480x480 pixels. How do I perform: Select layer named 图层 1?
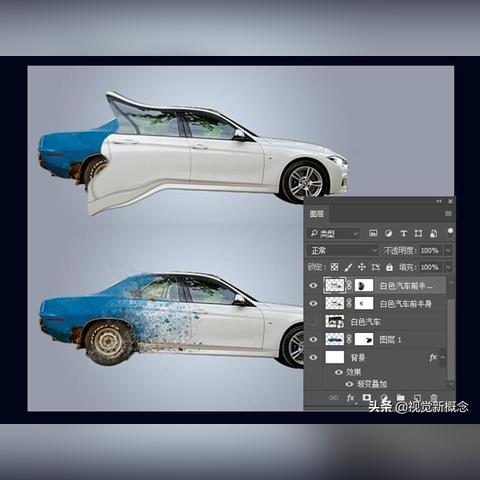[390, 340]
